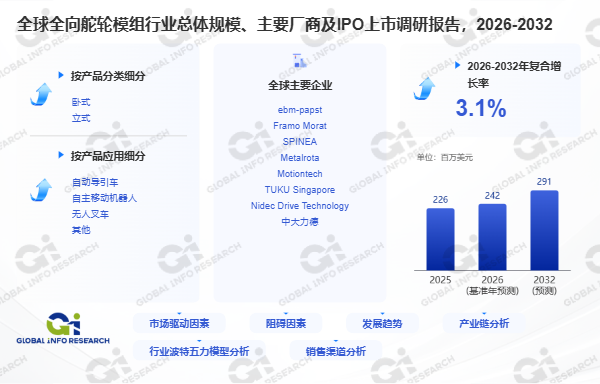Click the blue up-arrow icon beside 按产品应用细分
Image resolution: width=600 pixels, height=384 pixels.
pos(41,190)
